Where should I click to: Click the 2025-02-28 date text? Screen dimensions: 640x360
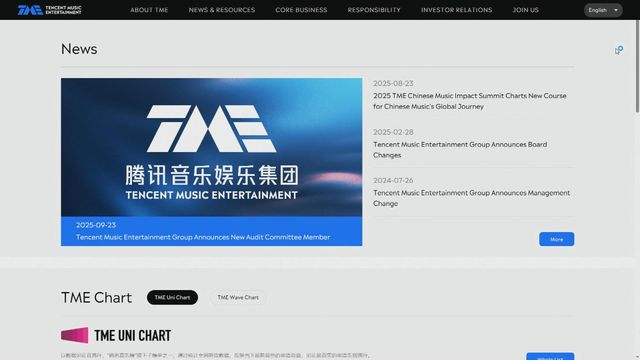tap(393, 132)
